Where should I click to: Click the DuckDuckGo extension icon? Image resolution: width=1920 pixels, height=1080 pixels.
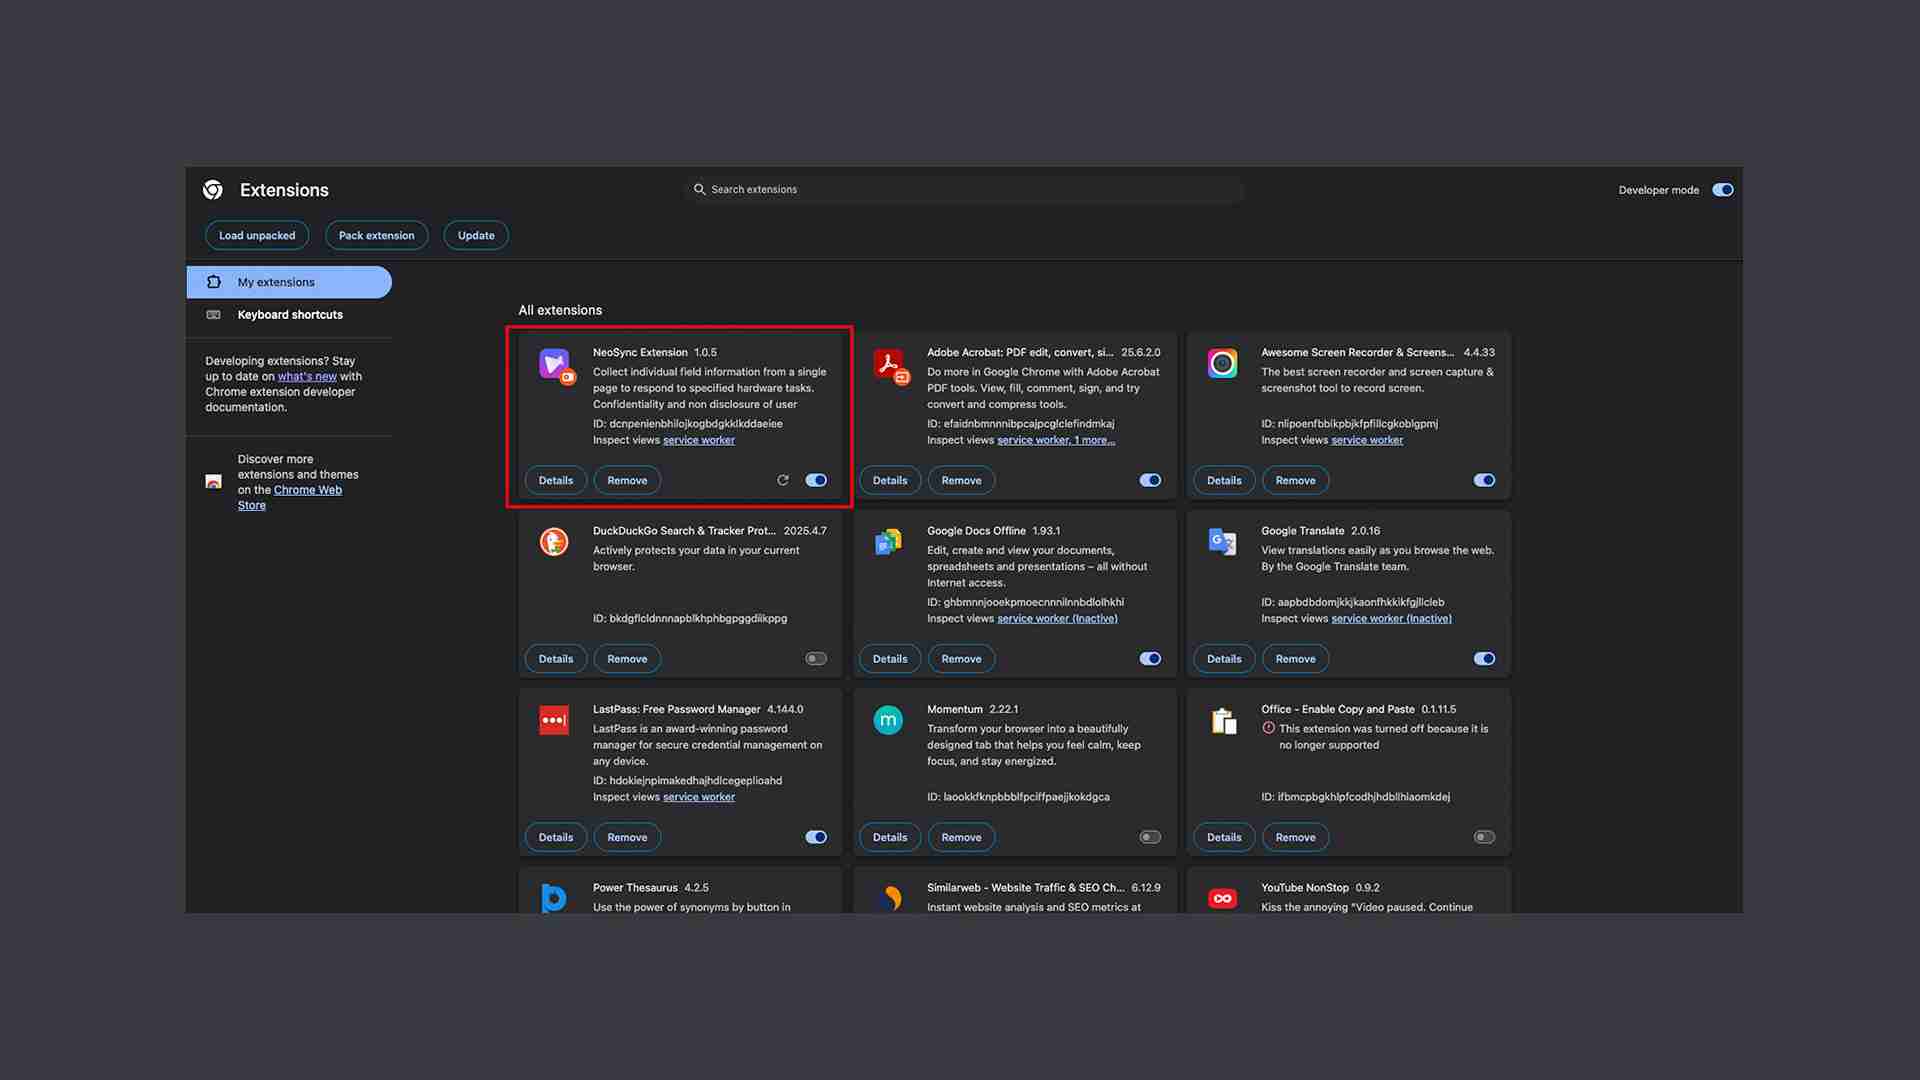pyautogui.click(x=554, y=542)
